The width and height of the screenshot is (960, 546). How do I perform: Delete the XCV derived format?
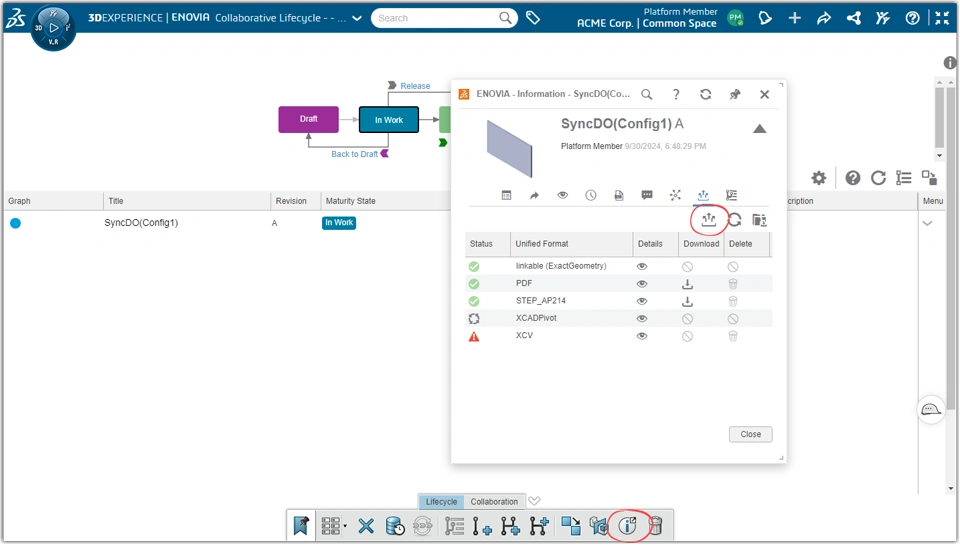[733, 336]
